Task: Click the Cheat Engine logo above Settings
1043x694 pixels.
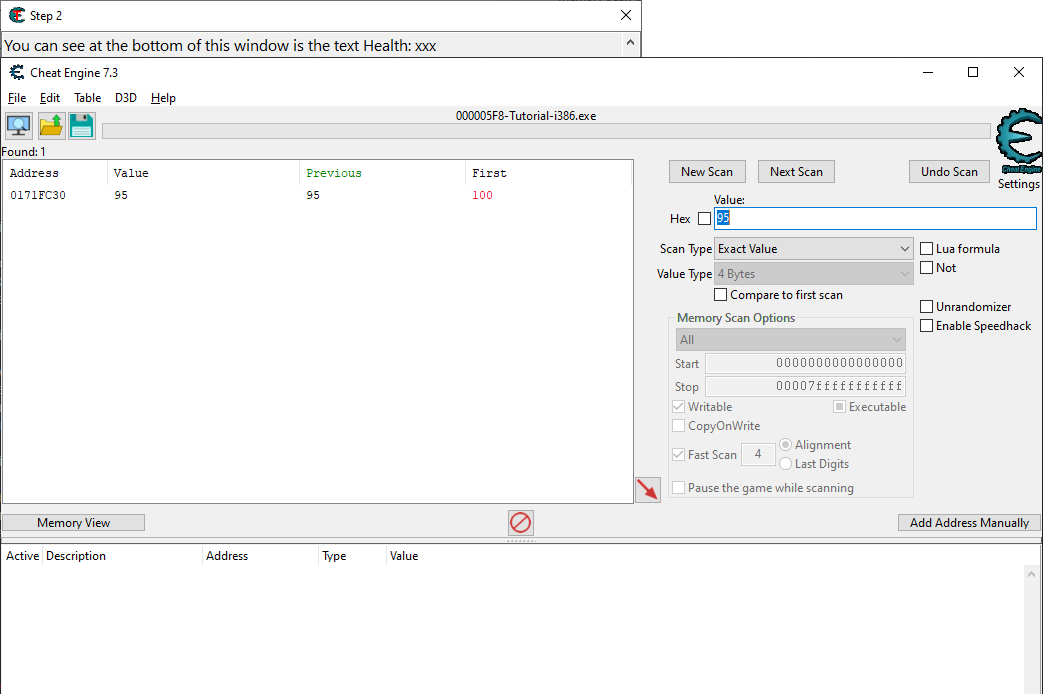Action: tap(1018, 141)
